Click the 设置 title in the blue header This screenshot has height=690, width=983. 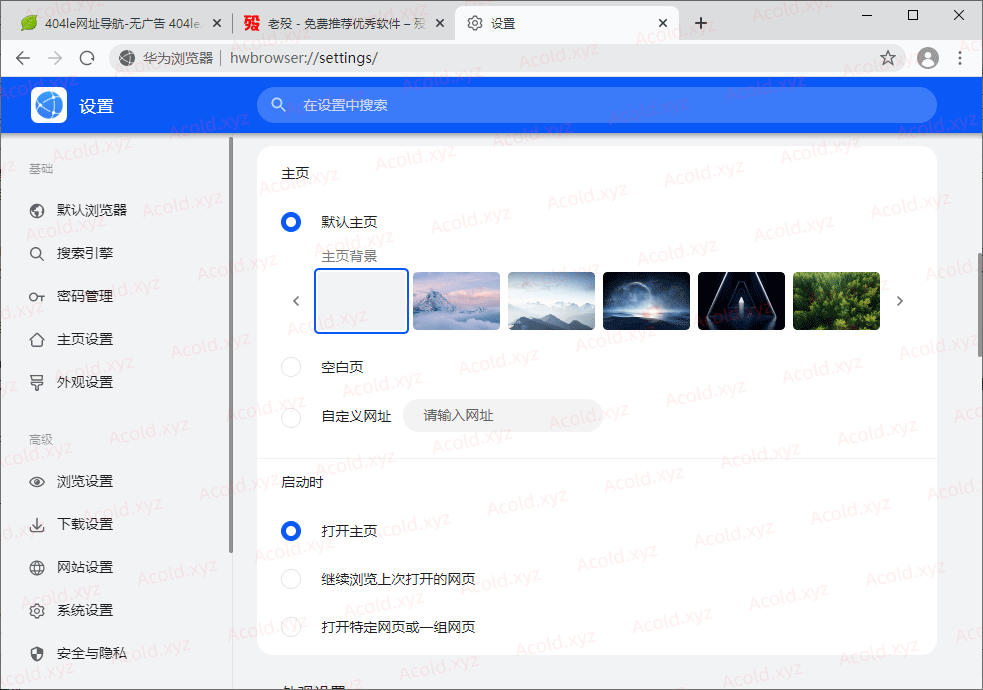(97, 107)
